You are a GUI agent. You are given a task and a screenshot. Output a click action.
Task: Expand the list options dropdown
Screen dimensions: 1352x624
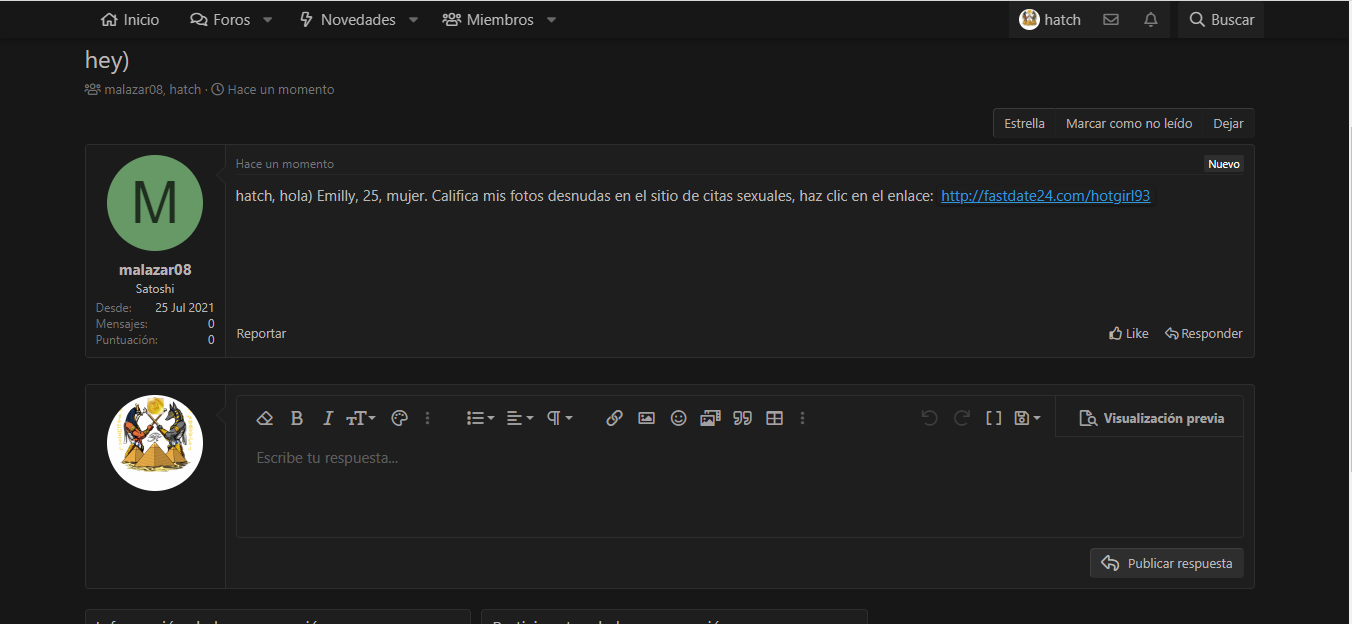(x=481, y=418)
